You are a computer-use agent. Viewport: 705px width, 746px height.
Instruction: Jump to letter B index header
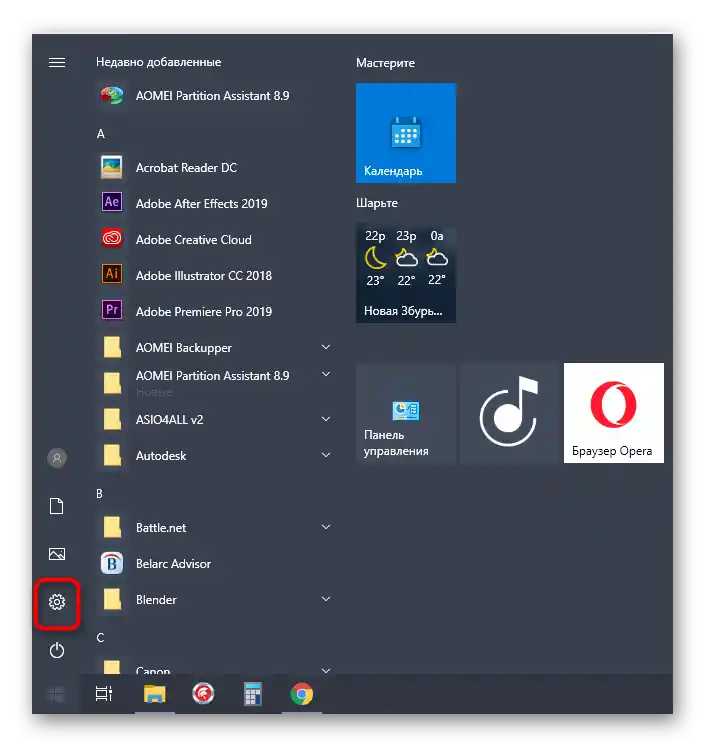coord(99,494)
